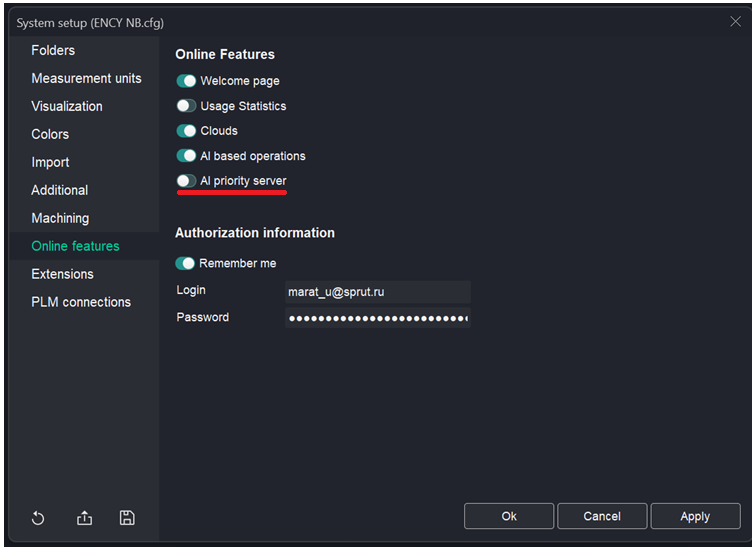The height and width of the screenshot is (549, 754).
Task: Select Visualization in the sidebar
Action: click(67, 106)
